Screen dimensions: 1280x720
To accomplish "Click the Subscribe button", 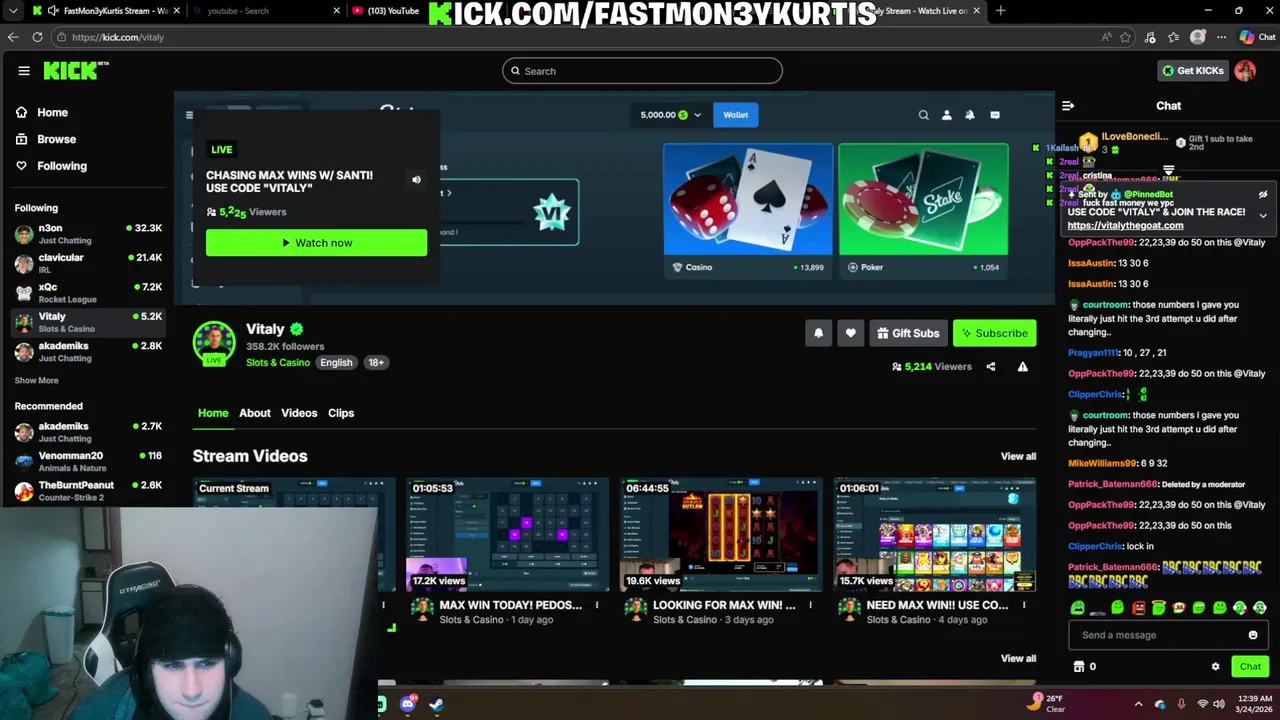I will point(995,334).
